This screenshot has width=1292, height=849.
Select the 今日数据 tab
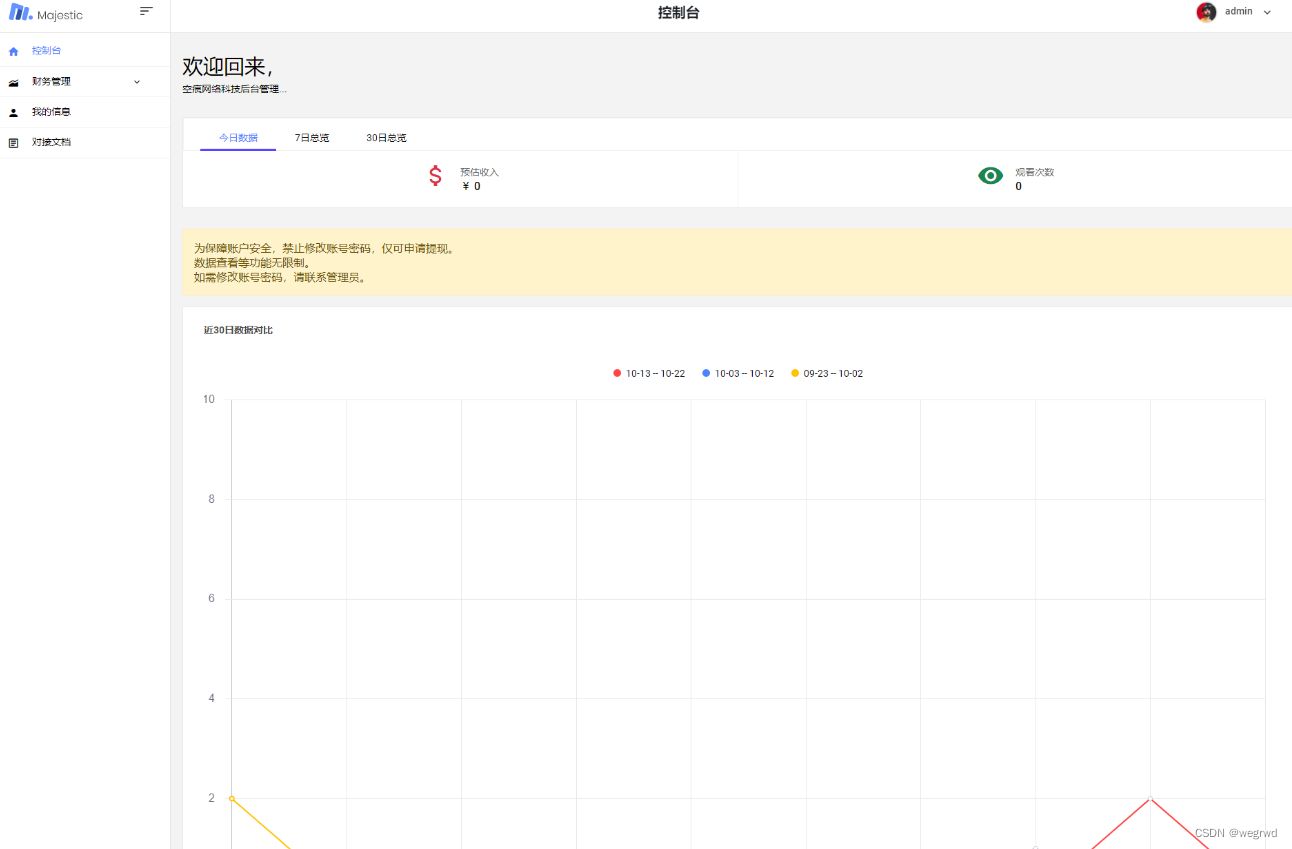(238, 138)
